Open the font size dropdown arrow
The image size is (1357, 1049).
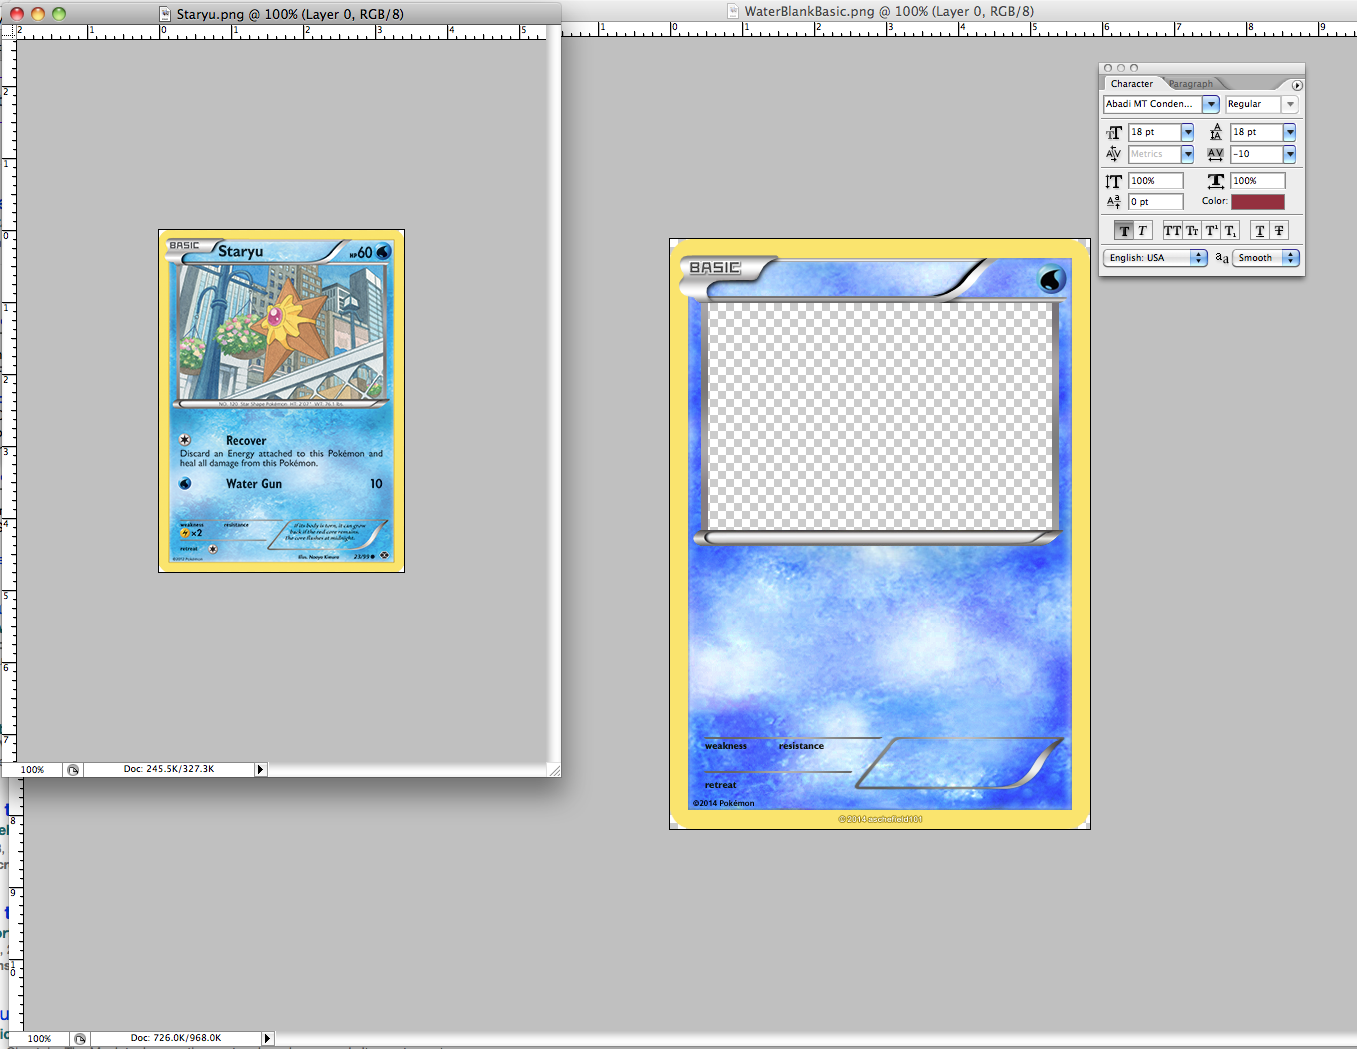pos(1187,132)
